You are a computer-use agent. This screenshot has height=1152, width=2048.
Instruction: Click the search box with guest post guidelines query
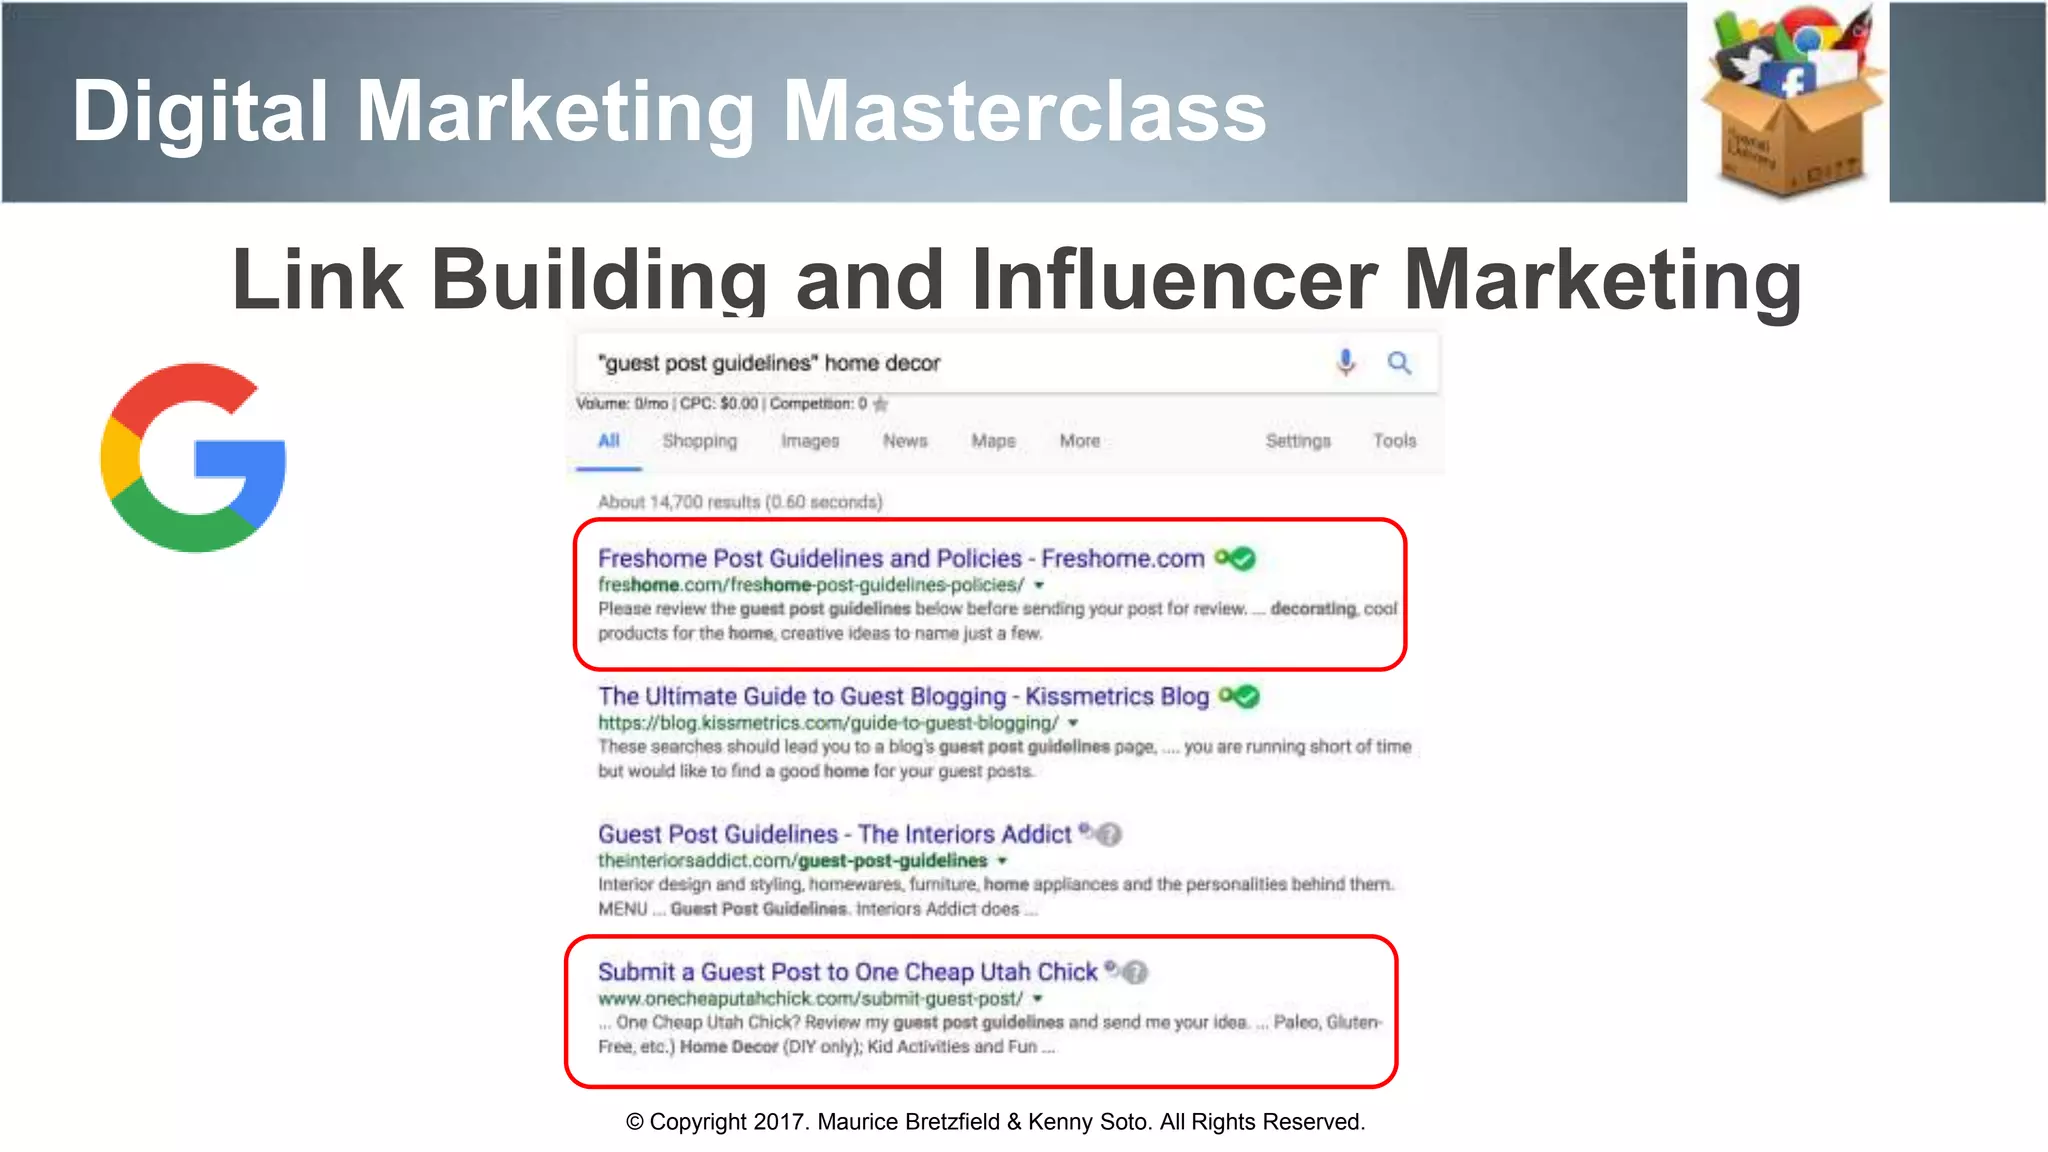1007,363
